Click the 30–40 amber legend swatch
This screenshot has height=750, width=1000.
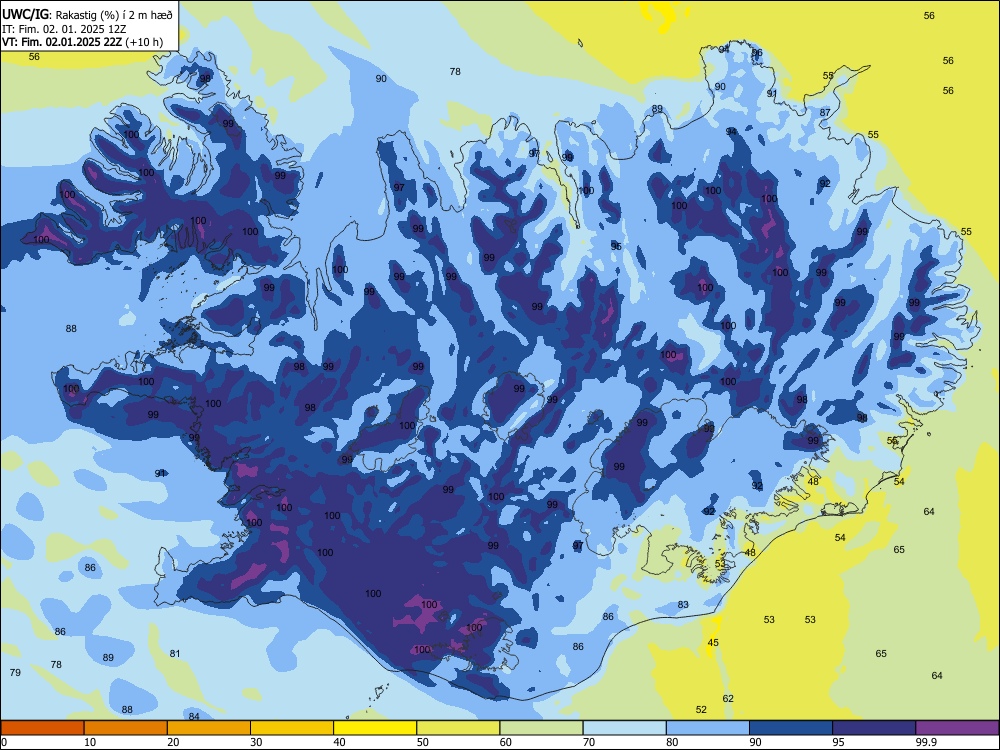point(292,728)
